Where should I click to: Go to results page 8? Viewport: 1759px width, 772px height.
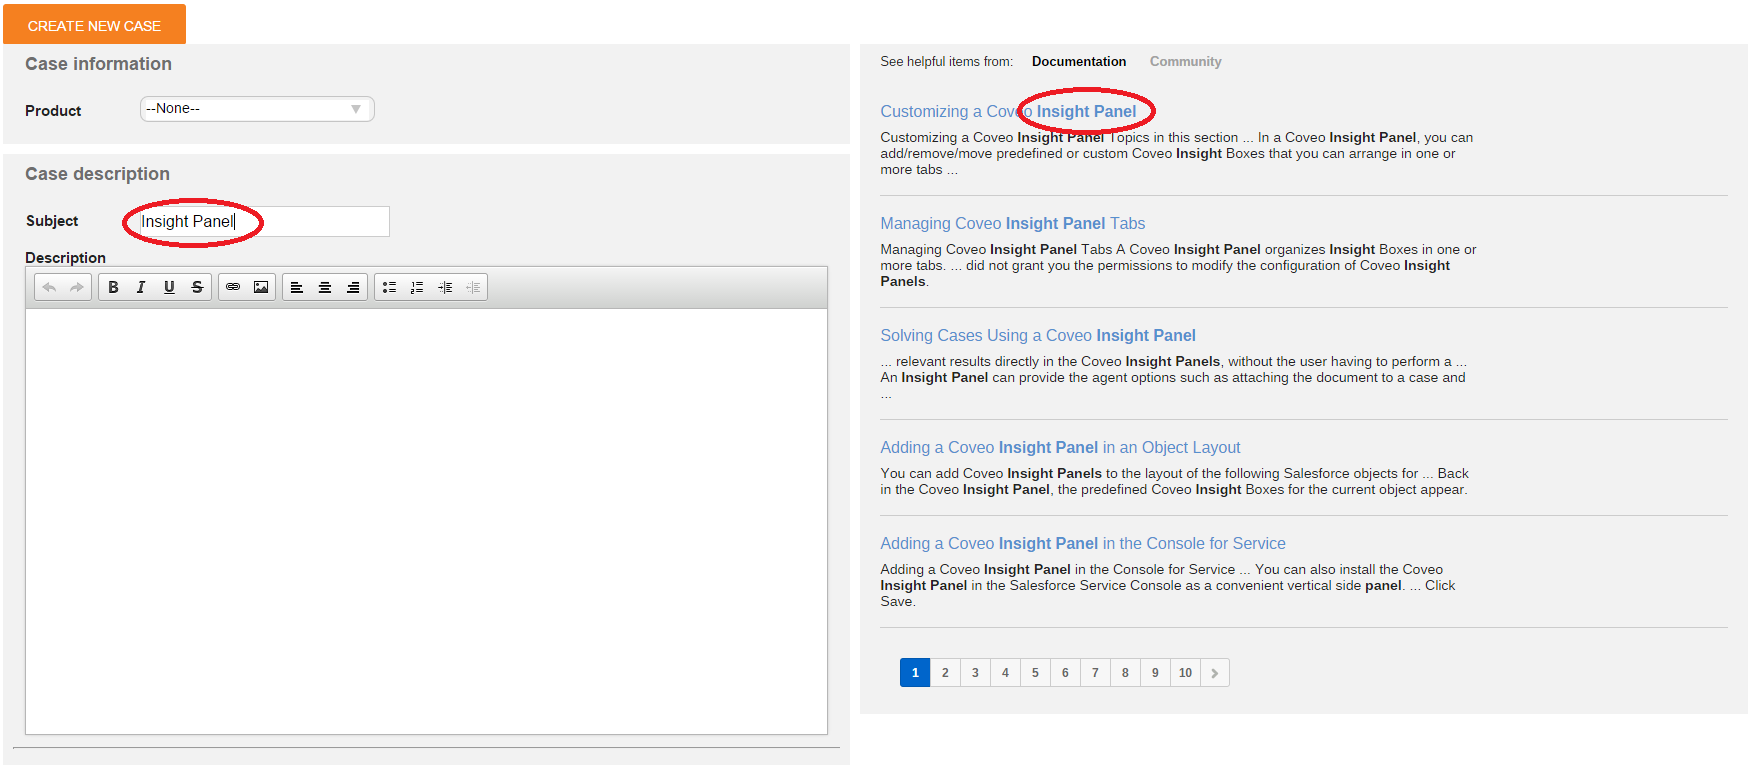point(1125,673)
